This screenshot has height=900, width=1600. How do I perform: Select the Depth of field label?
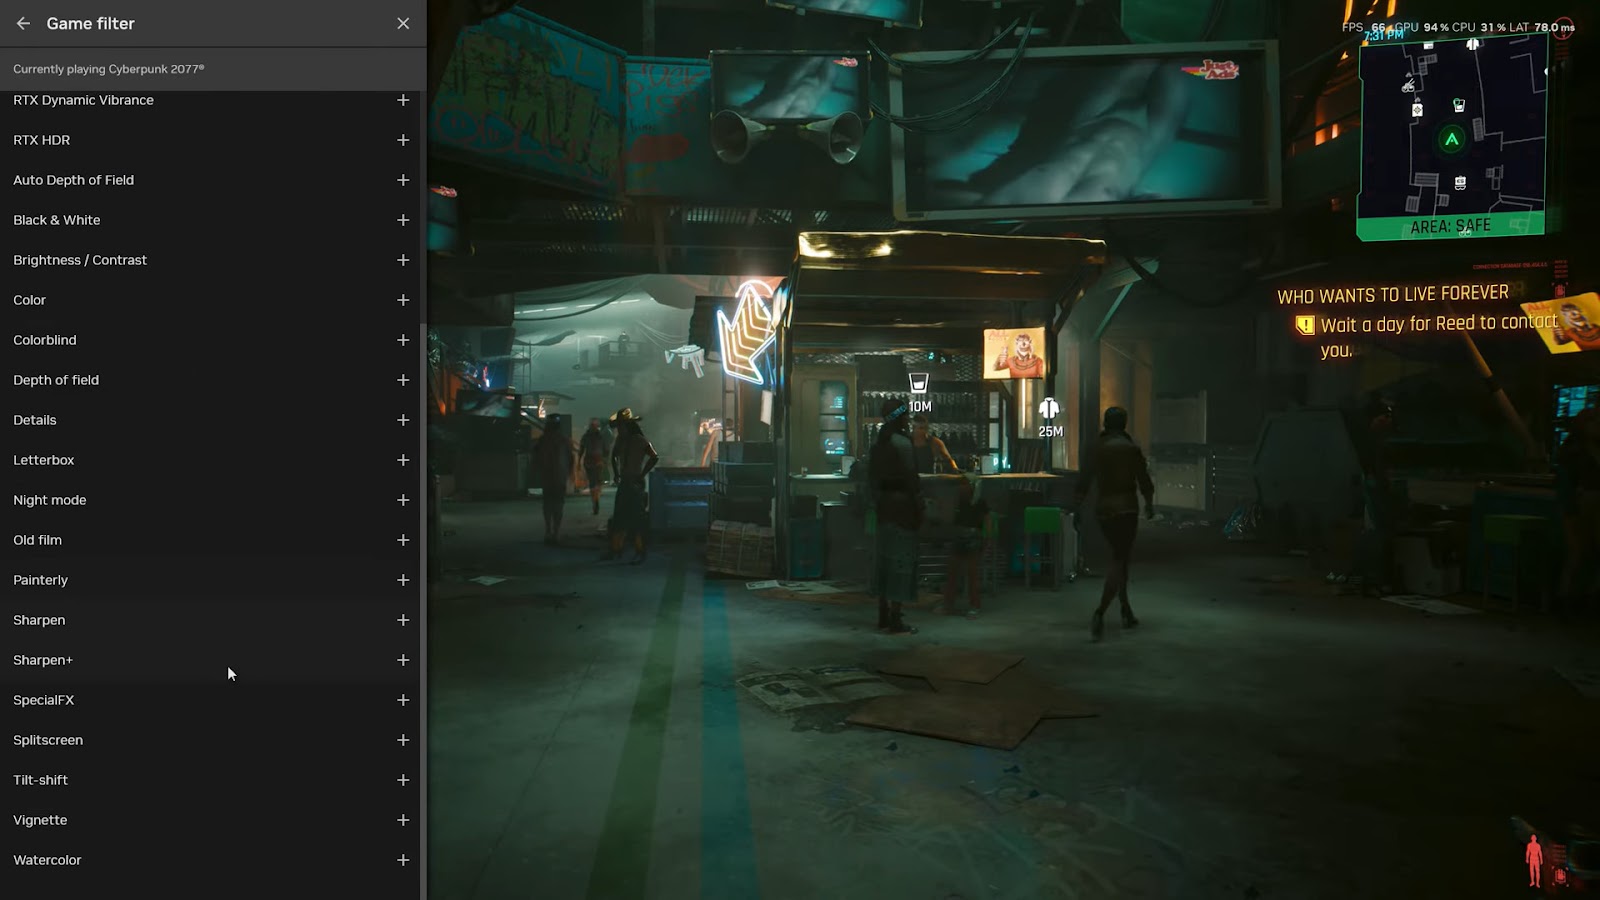[x=56, y=380]
